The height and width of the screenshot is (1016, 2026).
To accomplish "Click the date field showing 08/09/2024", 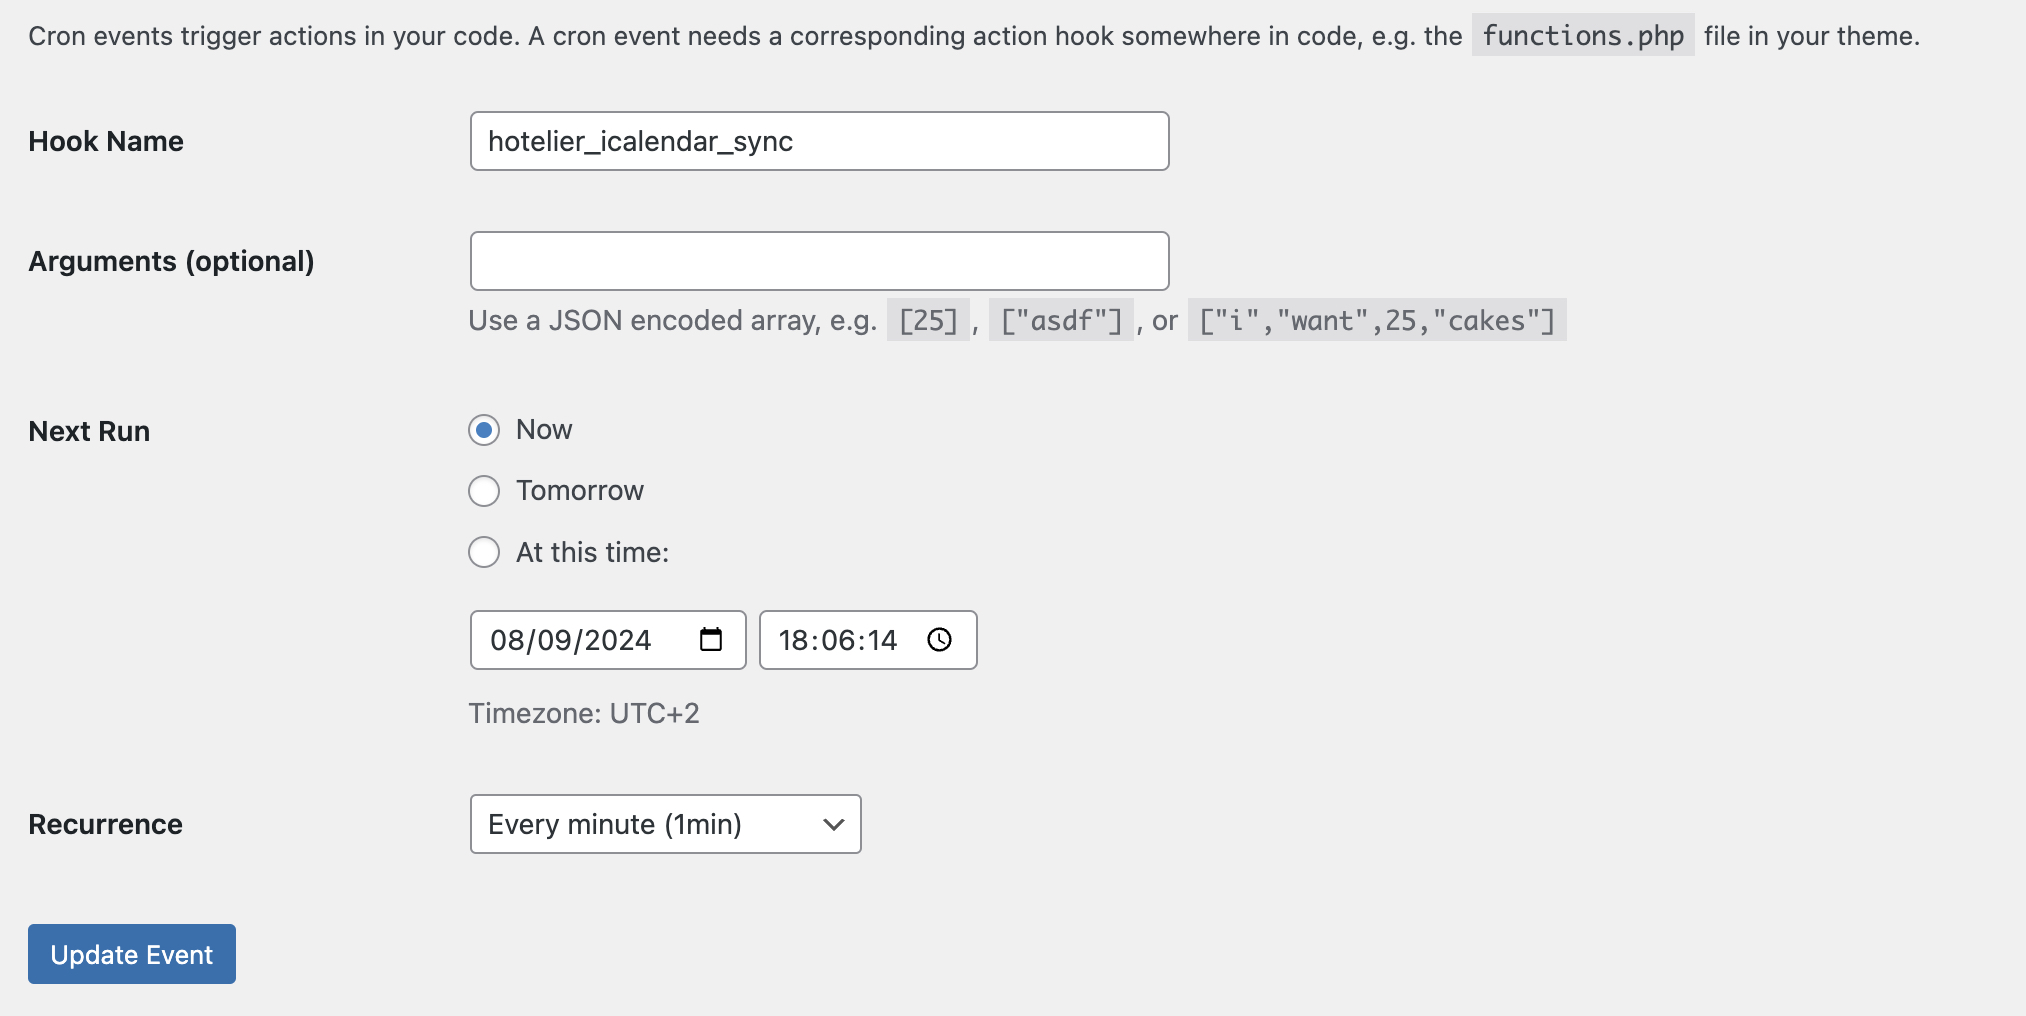I will pyautogui.click(x=608, y=640).
